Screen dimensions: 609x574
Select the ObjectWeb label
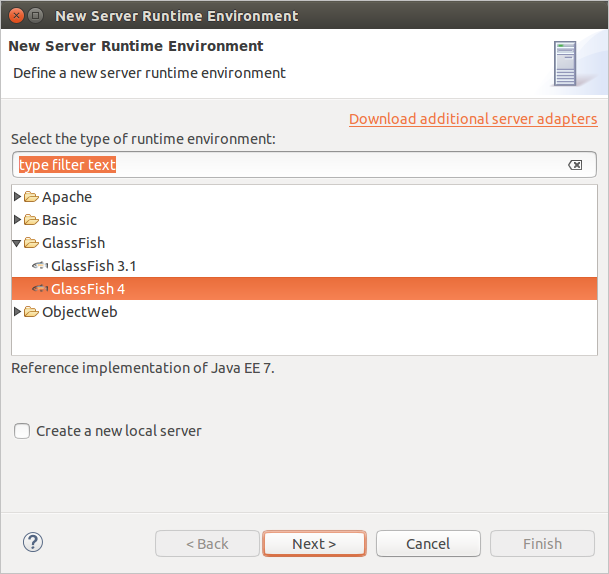(80, 312)
